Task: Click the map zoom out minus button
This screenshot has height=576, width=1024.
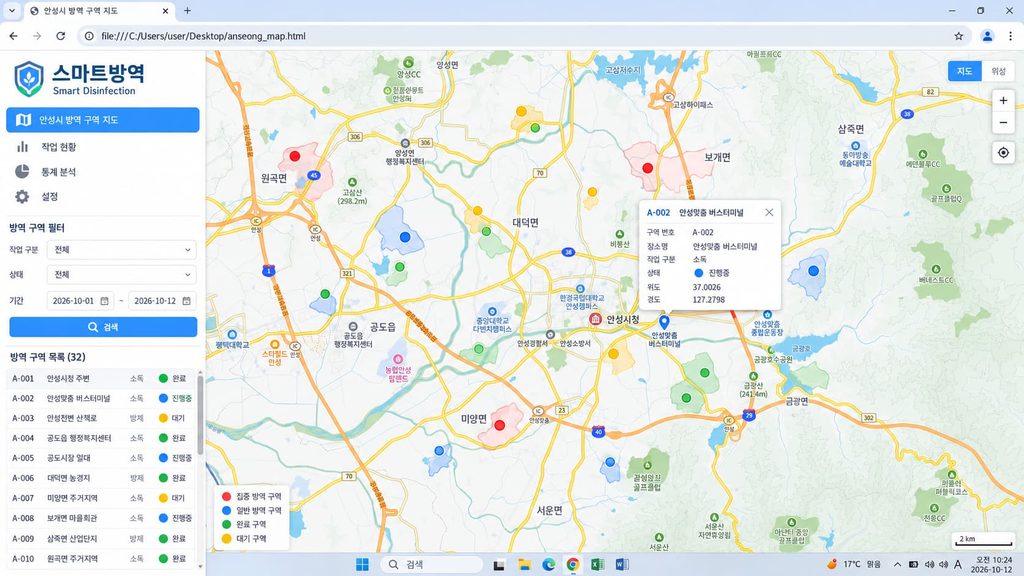Action: (x=1003, y=122)
